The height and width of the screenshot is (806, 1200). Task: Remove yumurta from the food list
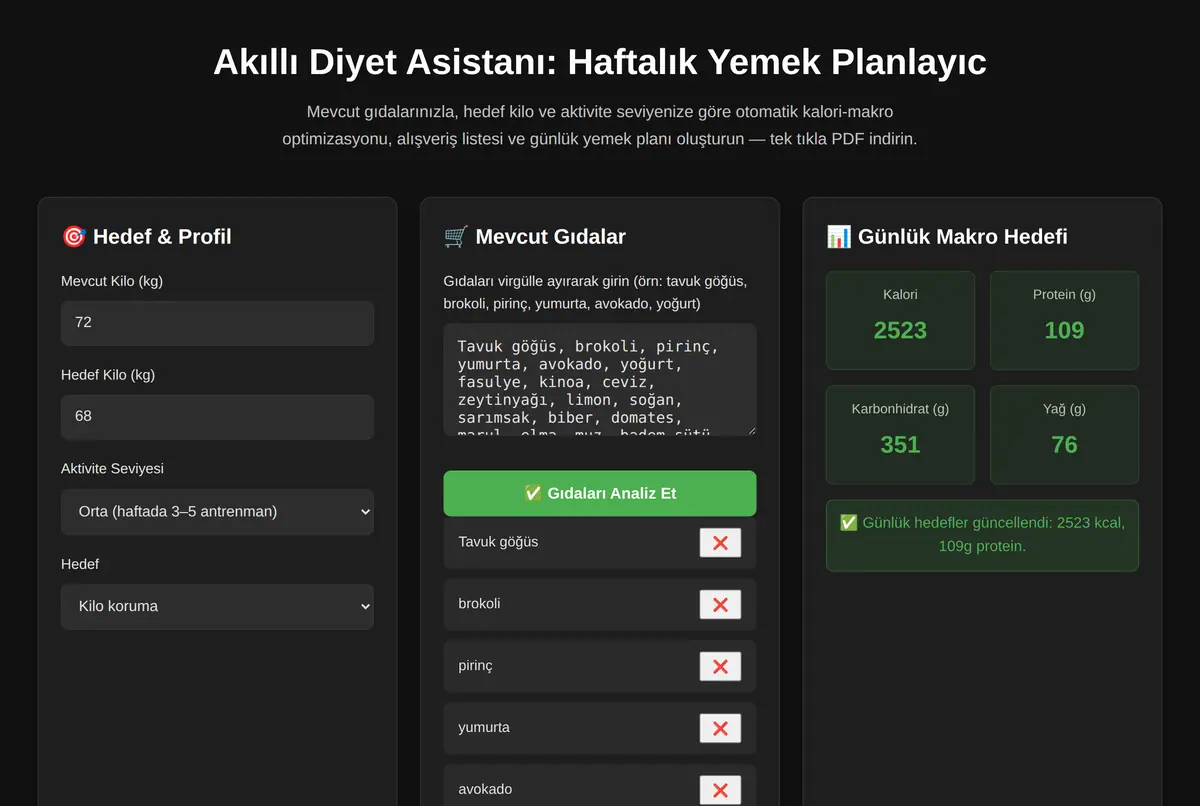click(x=720, y=729)
